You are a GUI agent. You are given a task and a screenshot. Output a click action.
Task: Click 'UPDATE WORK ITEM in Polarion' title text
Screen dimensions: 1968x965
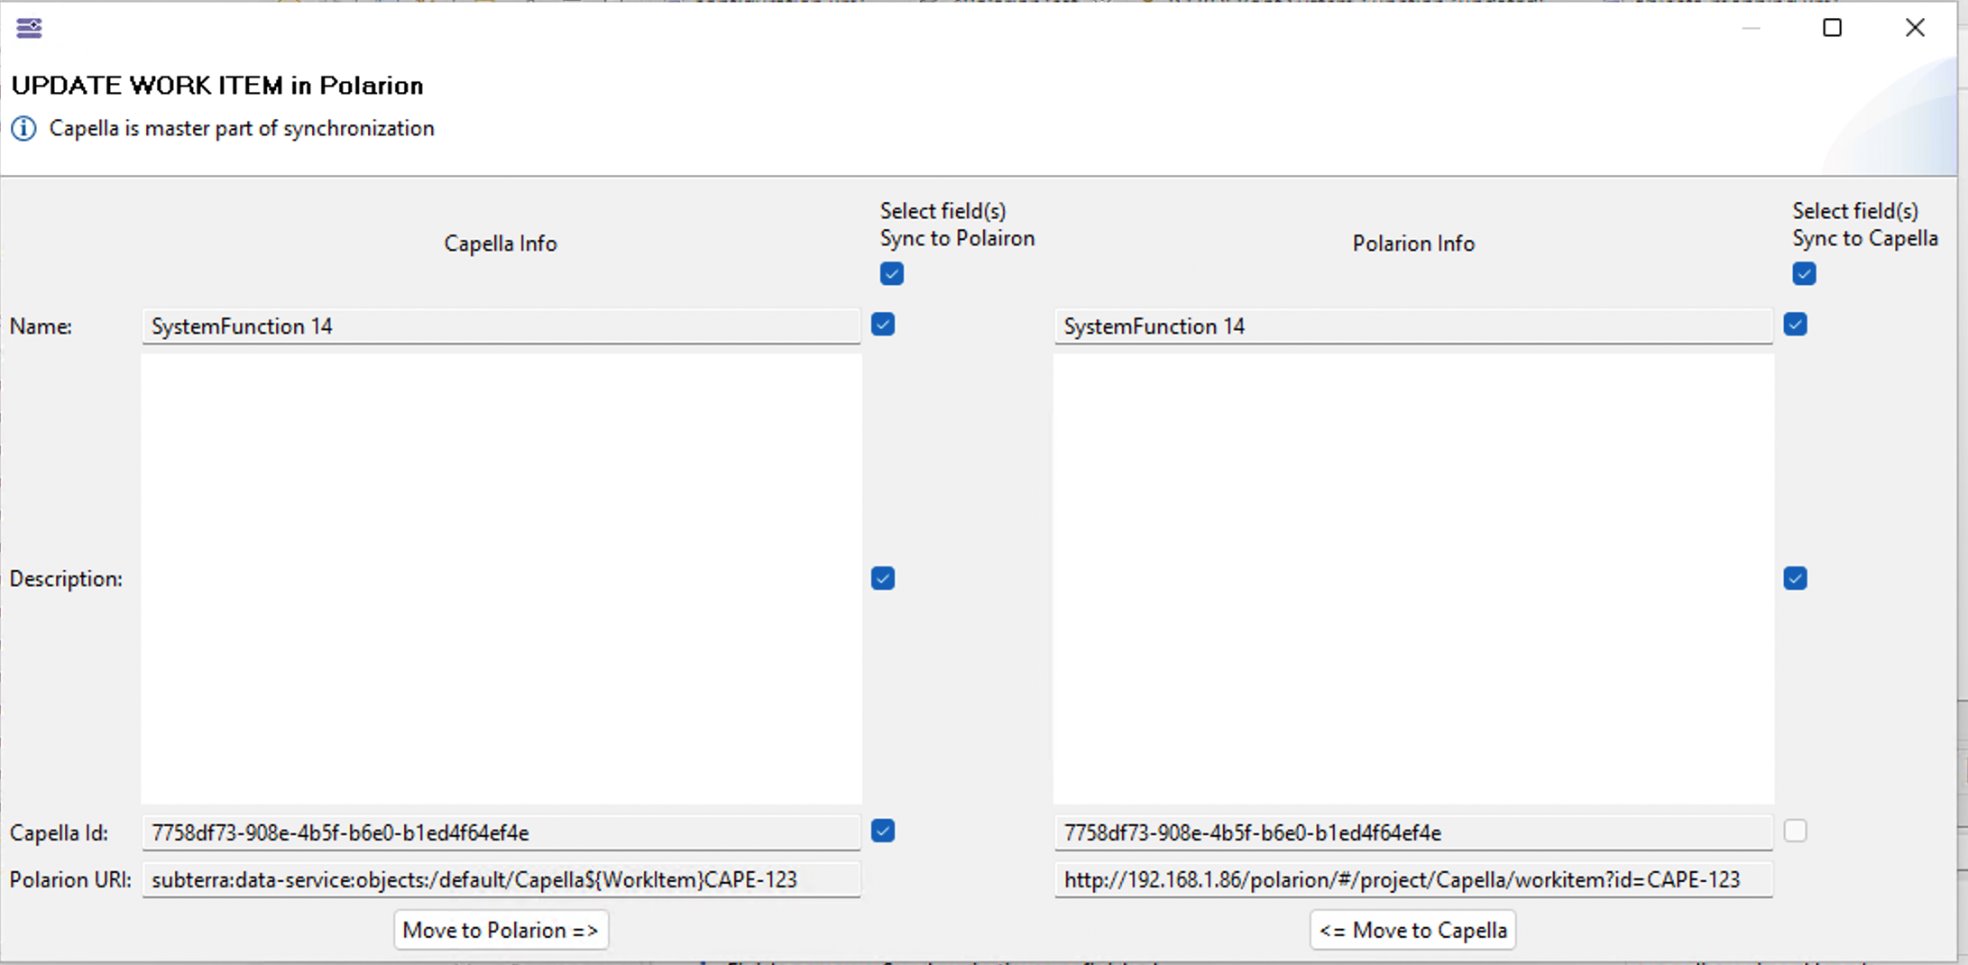[x=217, y=86]
